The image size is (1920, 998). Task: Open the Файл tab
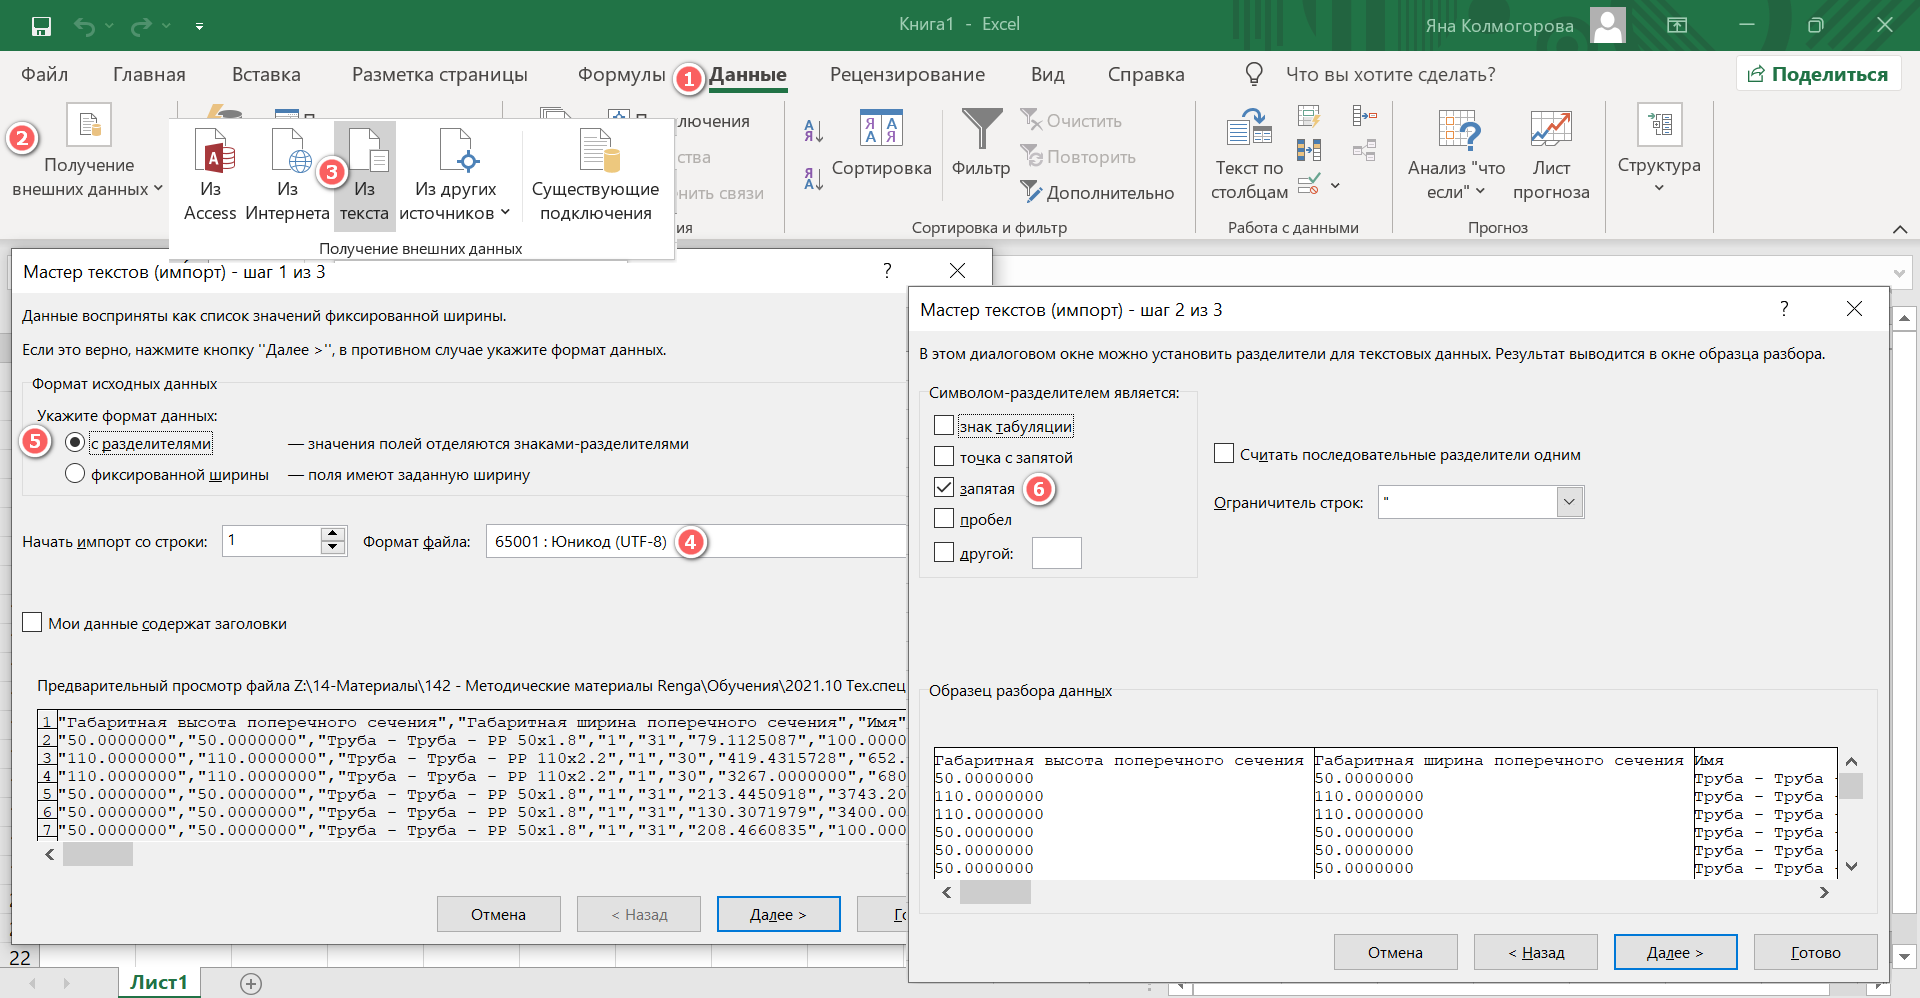point(45,74)
